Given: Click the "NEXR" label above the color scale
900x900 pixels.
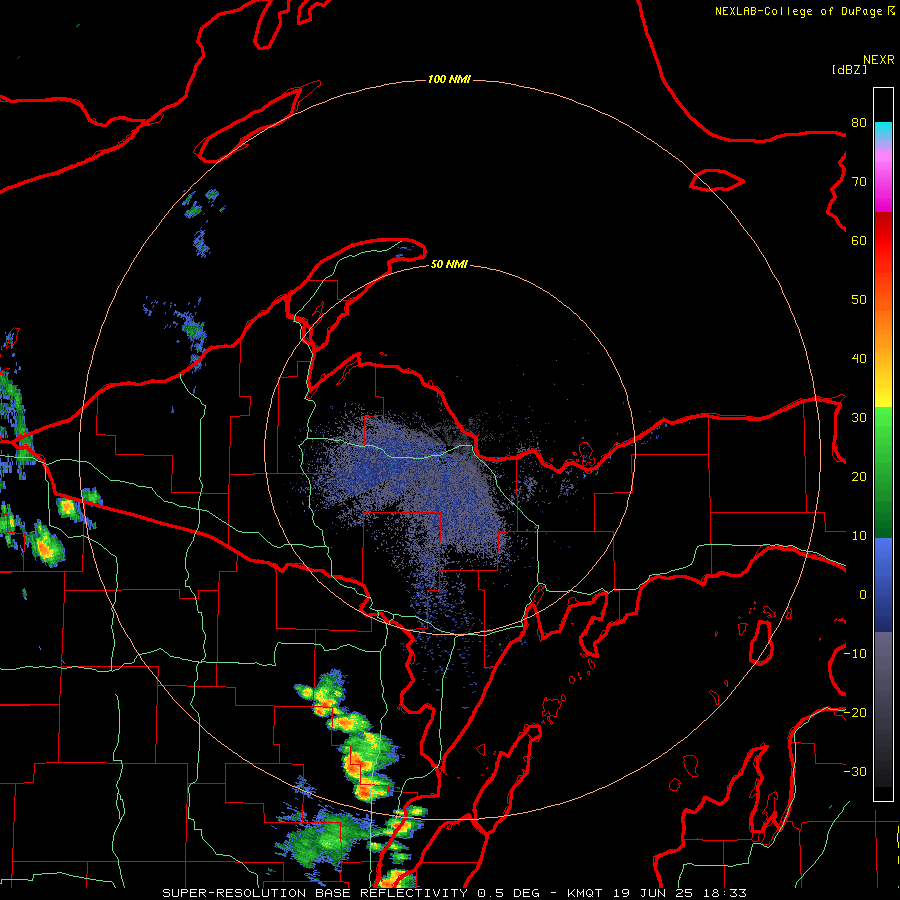Looking at the screenshot, I should [879, 60].
